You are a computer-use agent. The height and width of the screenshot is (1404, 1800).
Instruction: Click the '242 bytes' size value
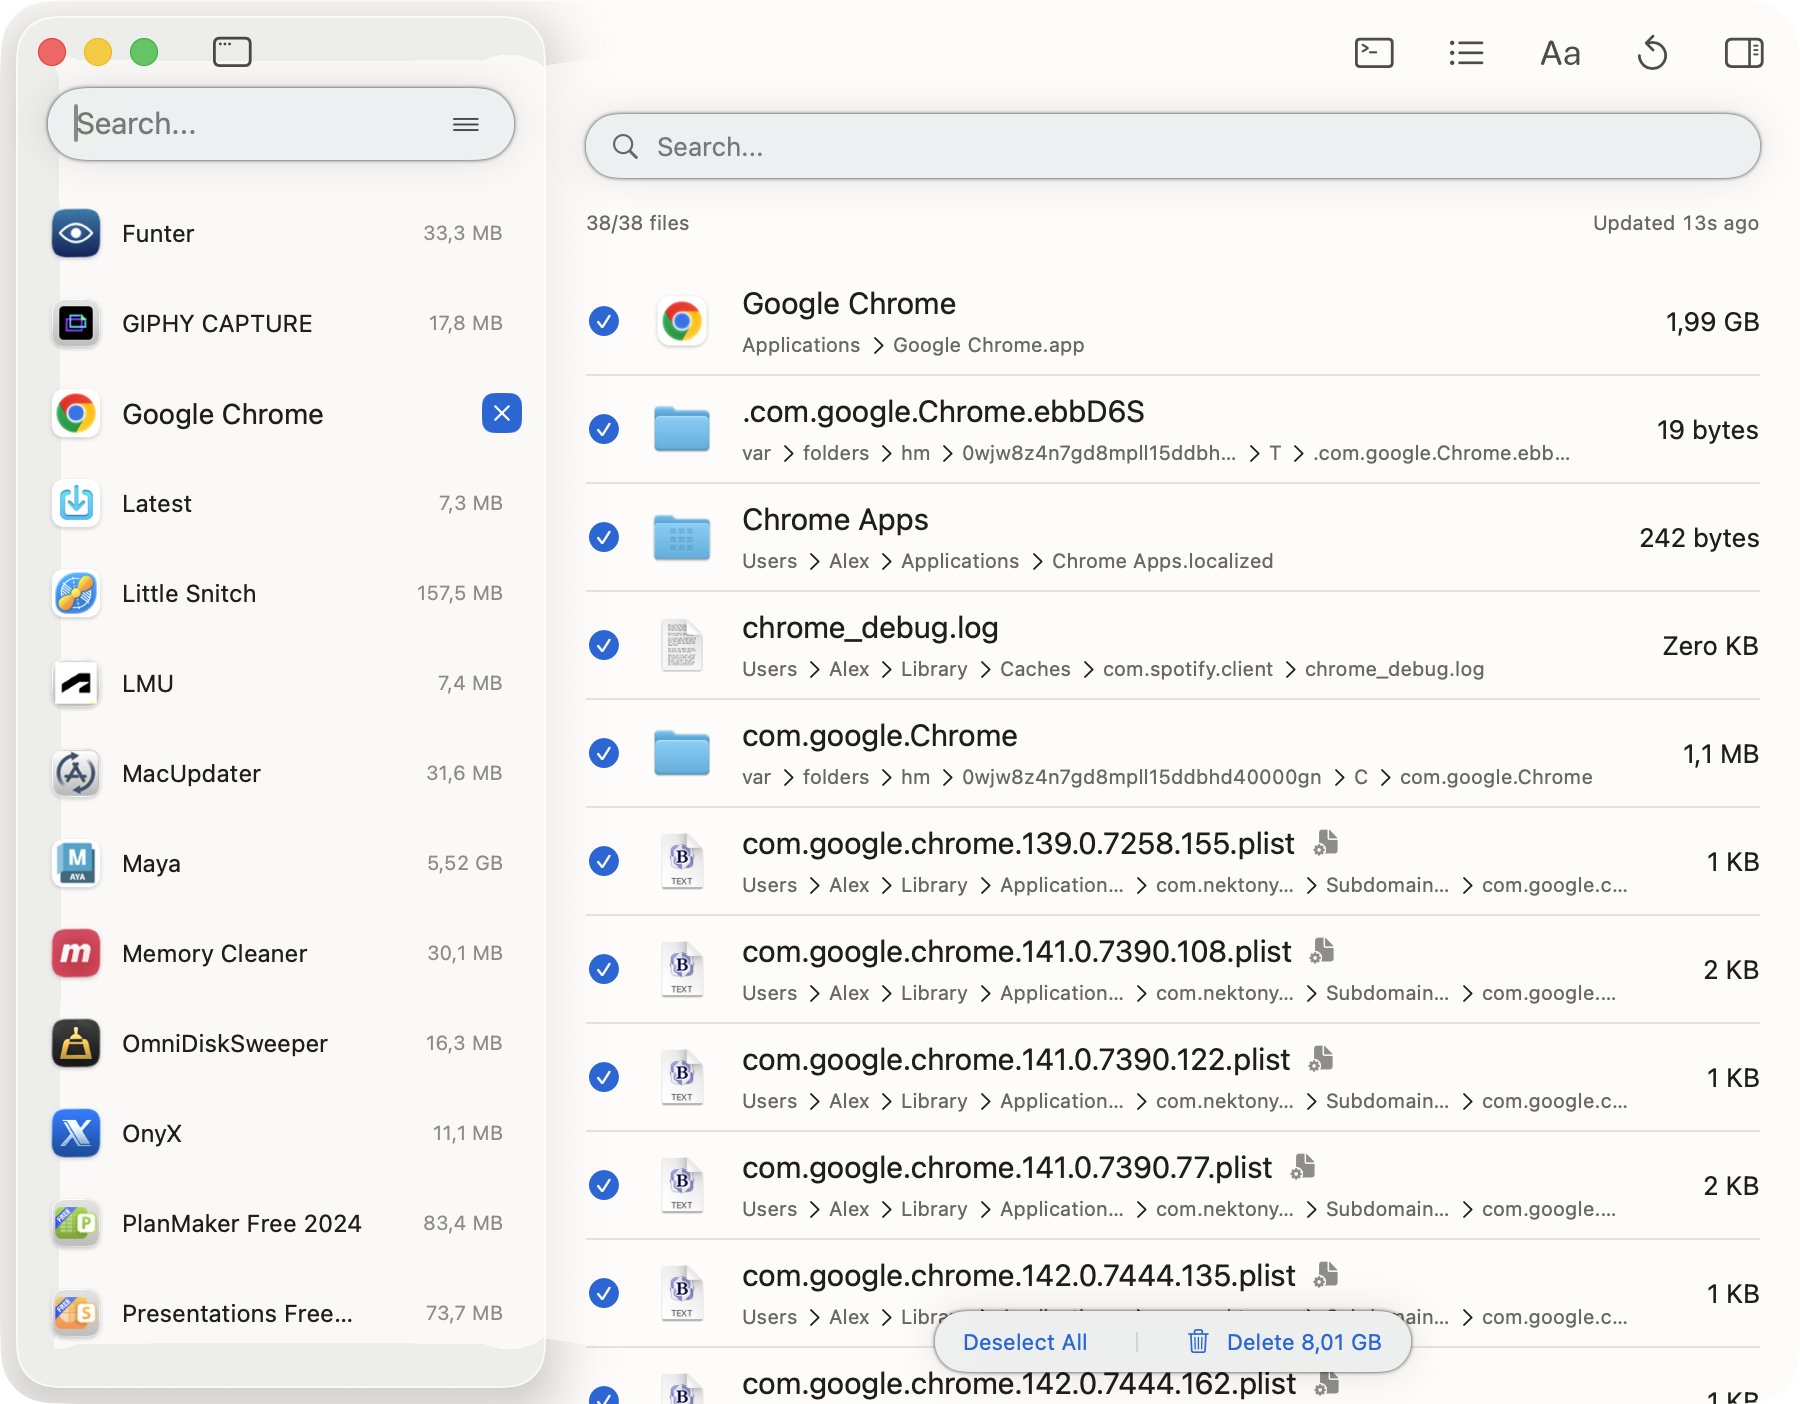1699,538
